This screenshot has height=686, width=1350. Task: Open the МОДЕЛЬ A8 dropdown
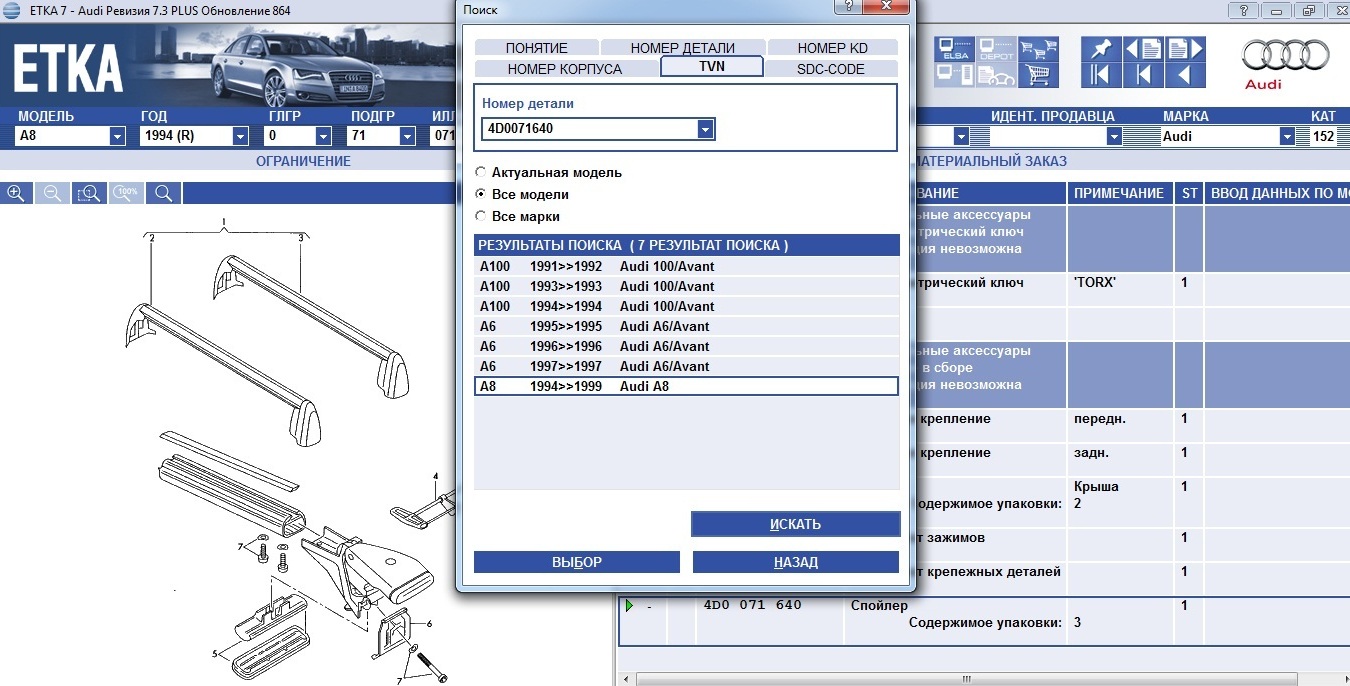(x=117, y=137)
